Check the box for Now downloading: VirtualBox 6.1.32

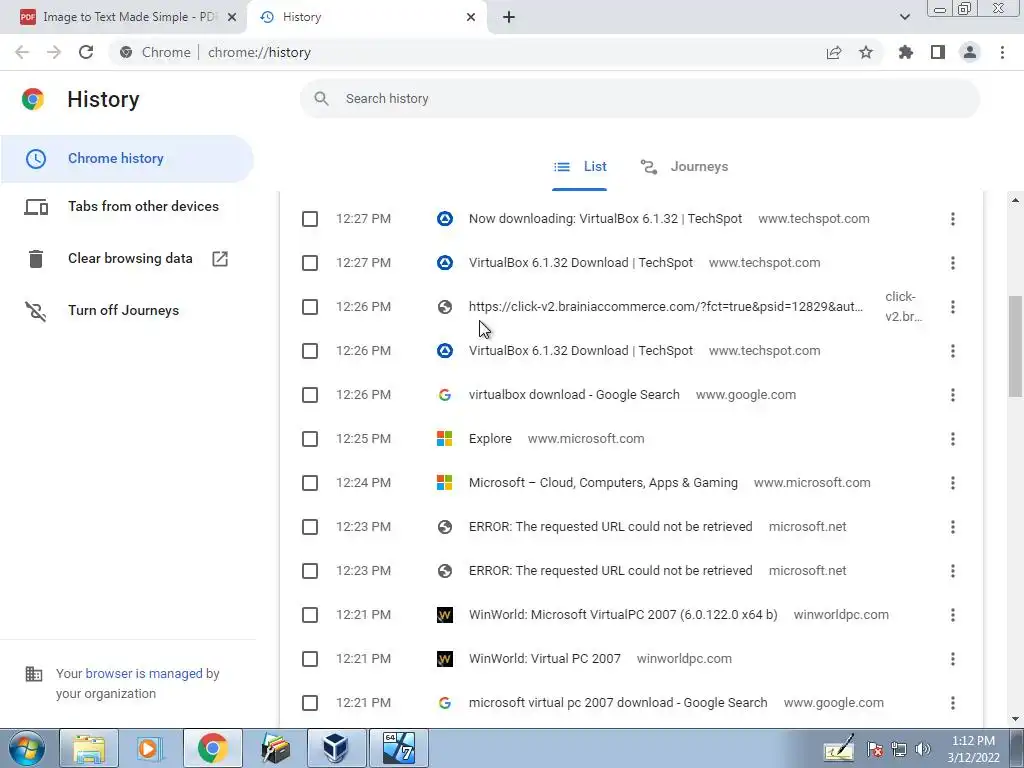[x=310, y=219]
